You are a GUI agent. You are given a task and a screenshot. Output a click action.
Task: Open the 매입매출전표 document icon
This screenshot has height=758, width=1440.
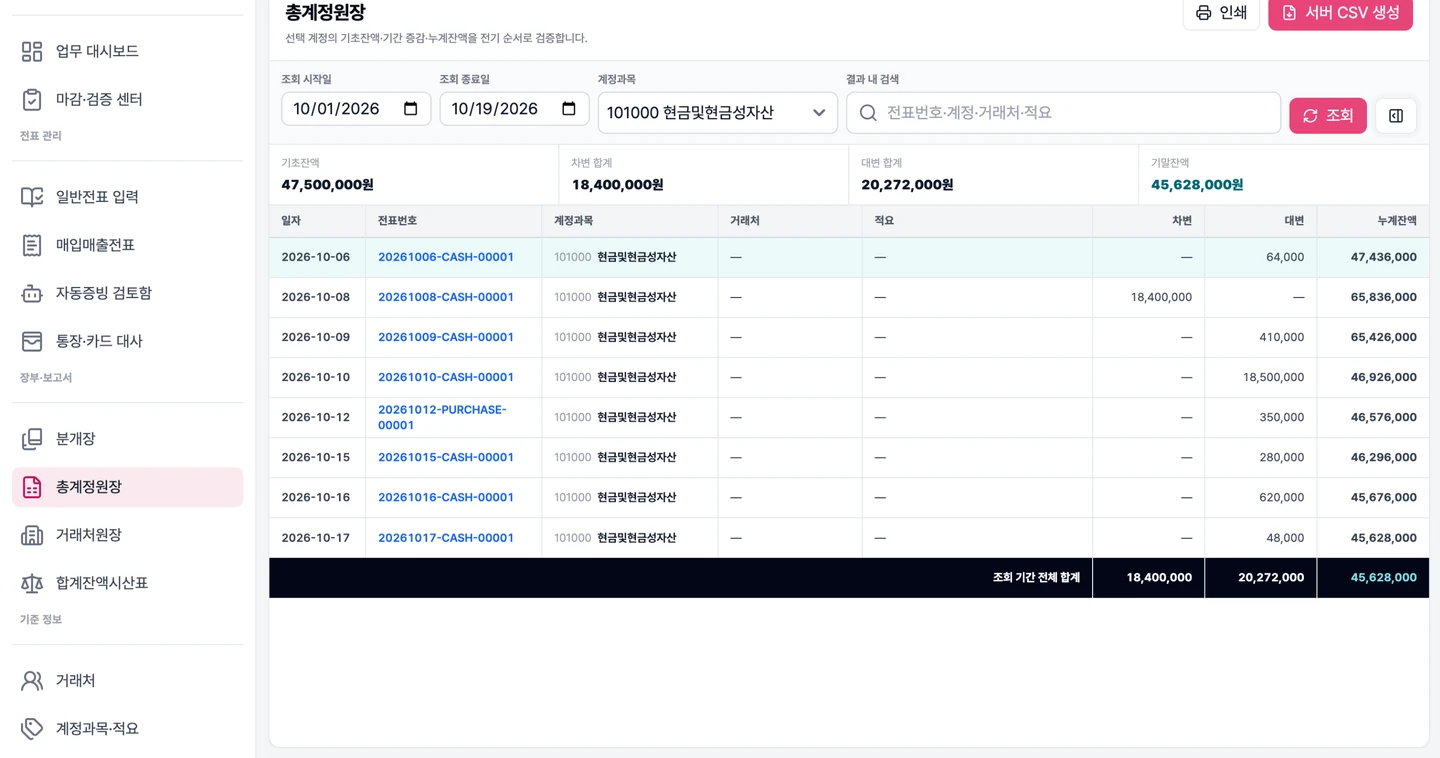tap(32, 245)
